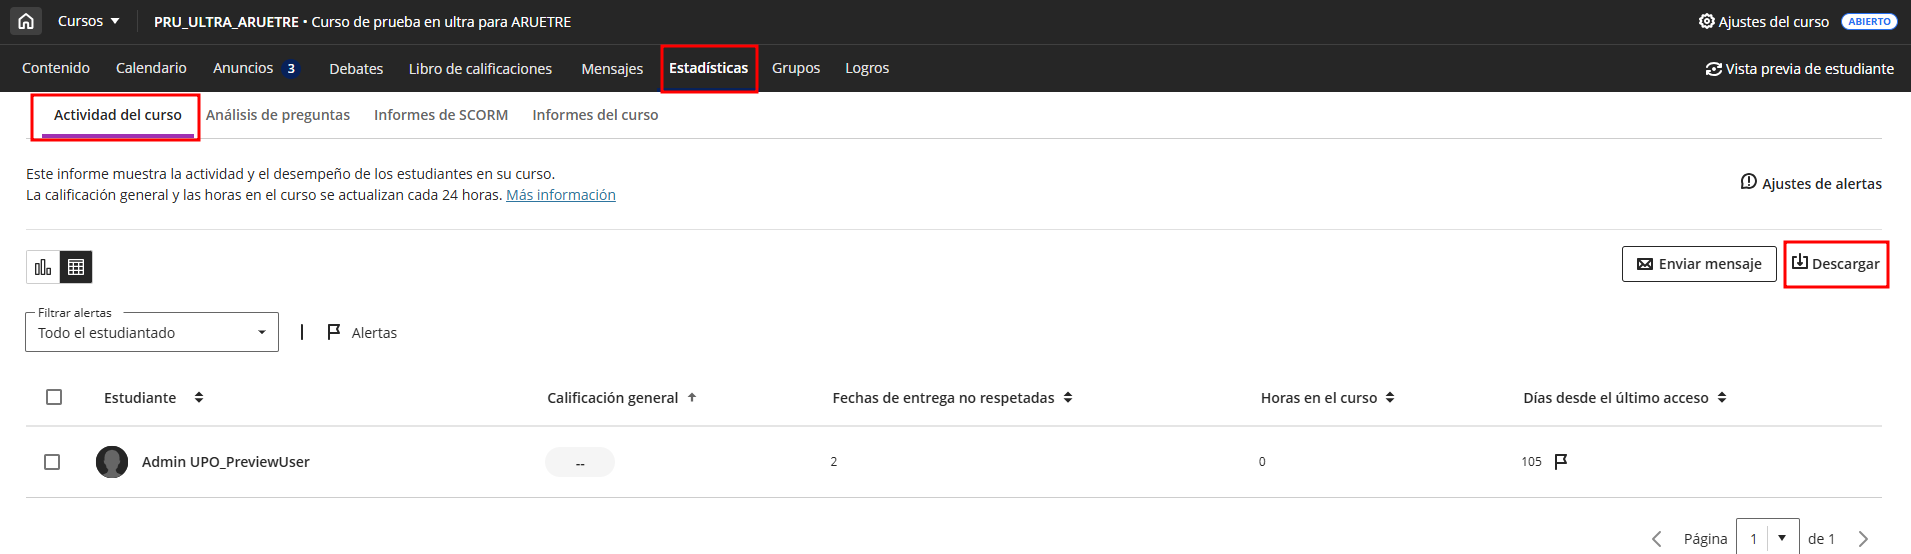Toggle the Alertas flag filter
The width and height of the screenshot is (1911, 554).
(362, 332)
